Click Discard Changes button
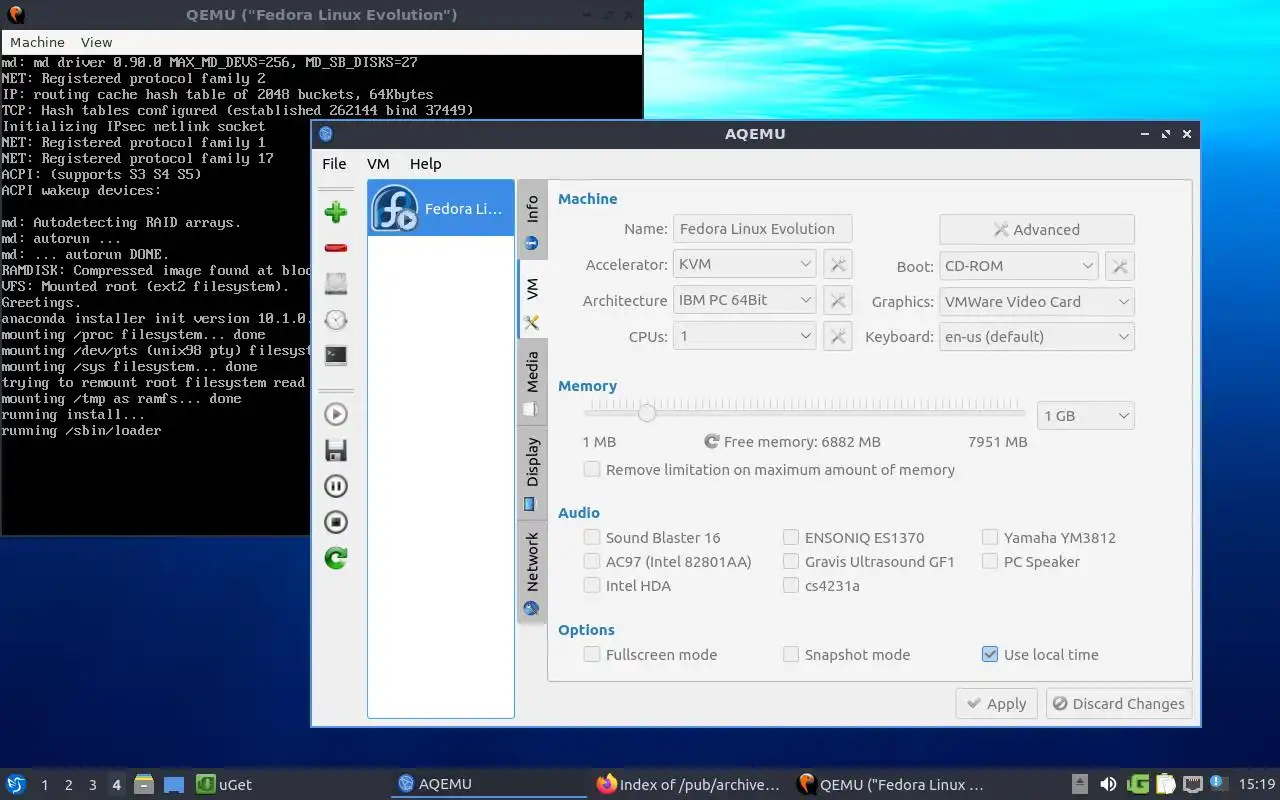 (1119, 704)
